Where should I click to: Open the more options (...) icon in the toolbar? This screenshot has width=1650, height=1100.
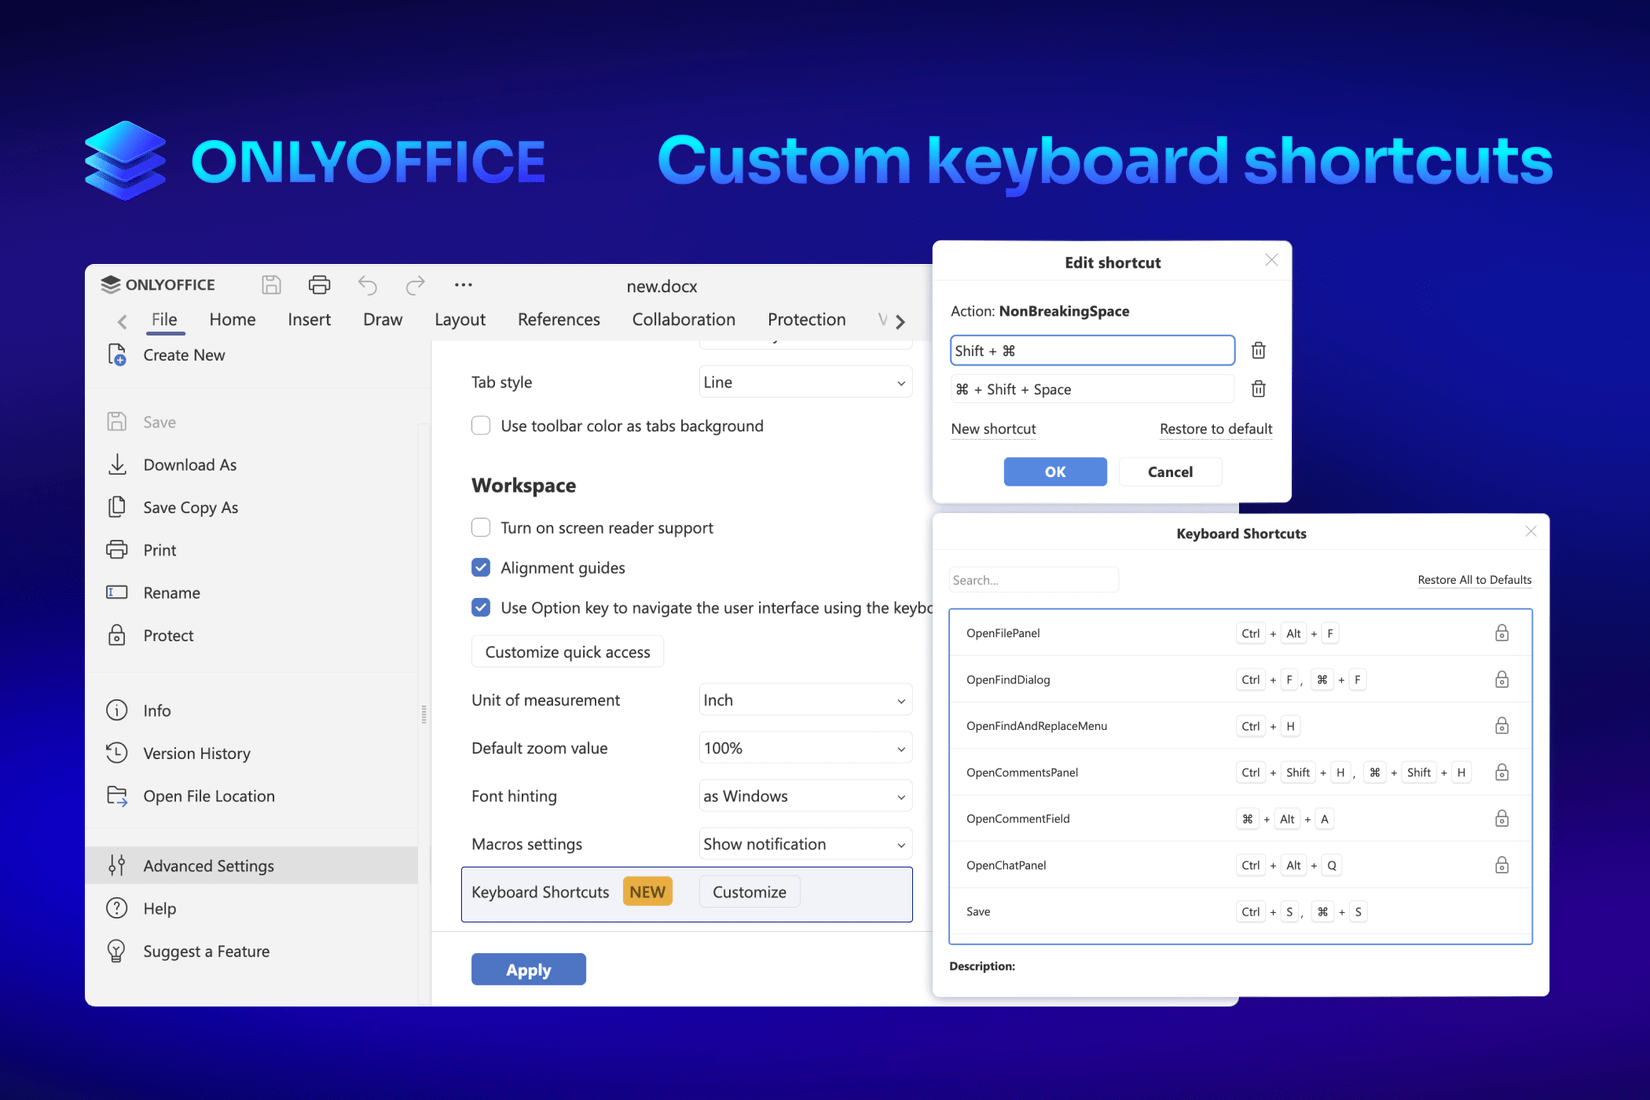[462, 285]
